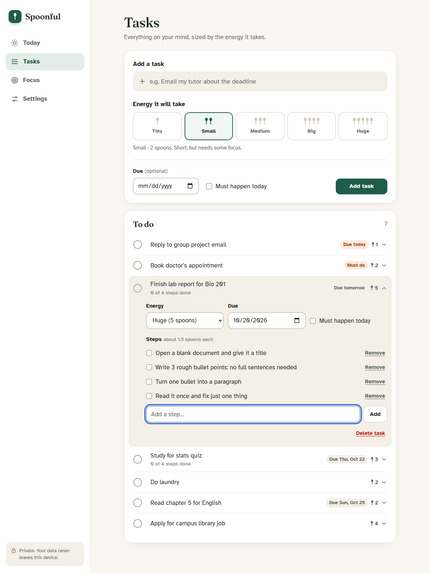The width and height of the screenshot is (430, 573).
Task: Open the Today page
Action: 45,43
